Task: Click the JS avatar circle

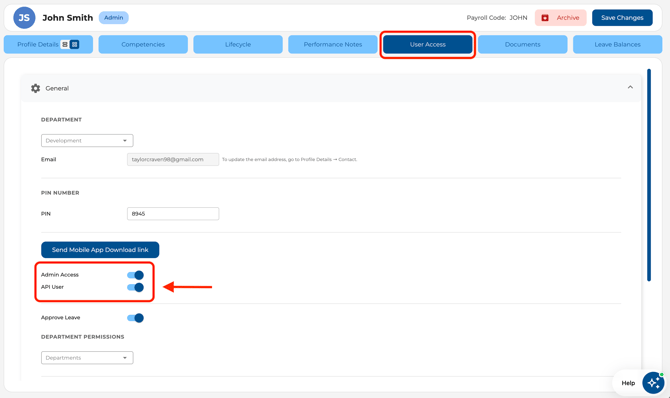Action: click(24, 18)
